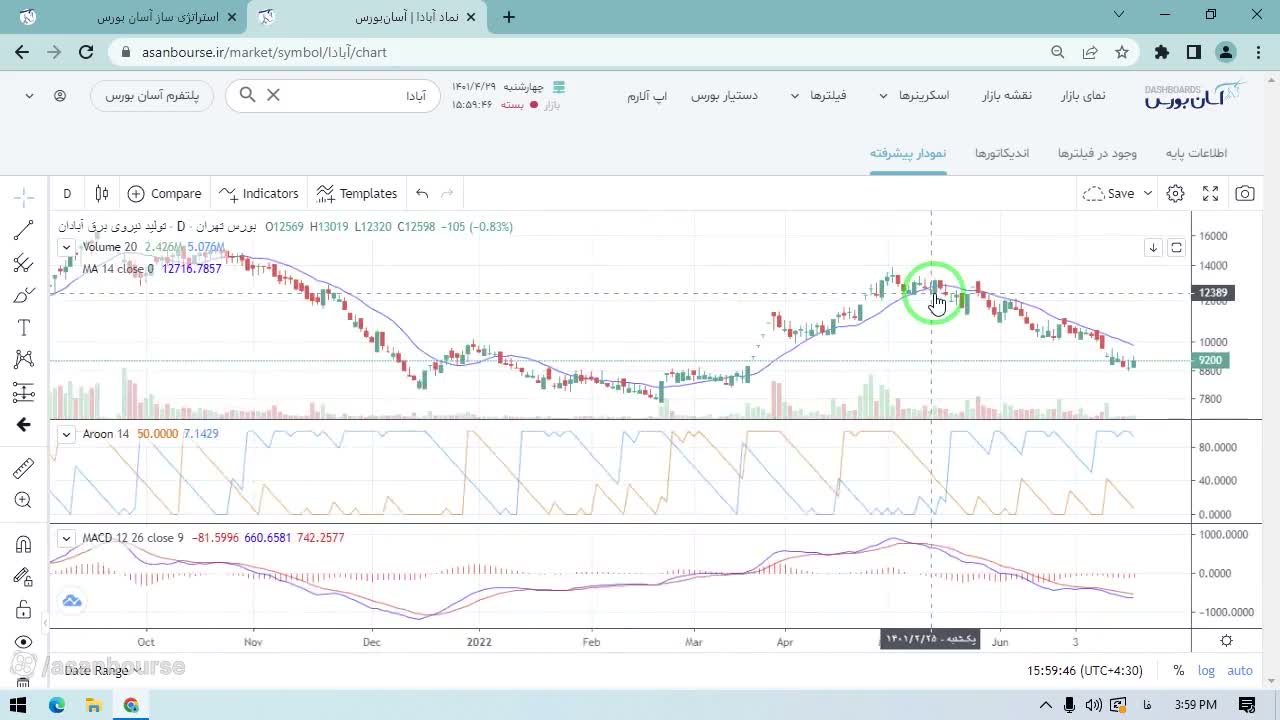1280x720 pixels.
Task: Undo the last chart action
Action: 422,193
